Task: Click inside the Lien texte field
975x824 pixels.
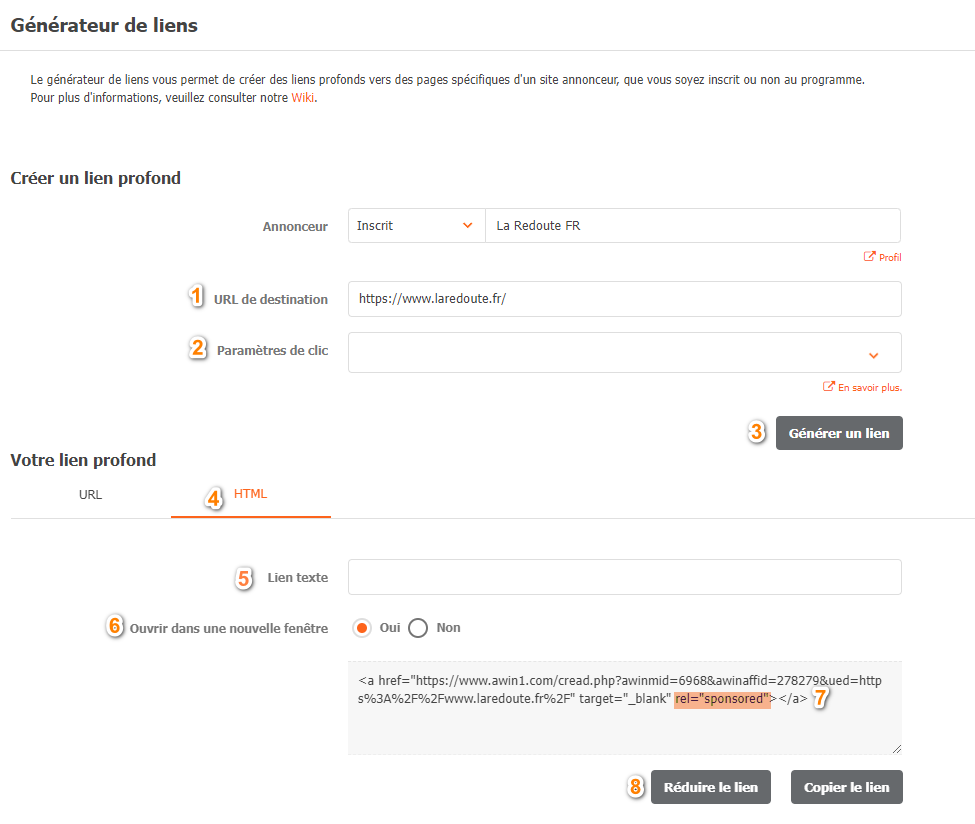Action: [x=624, y=577]
